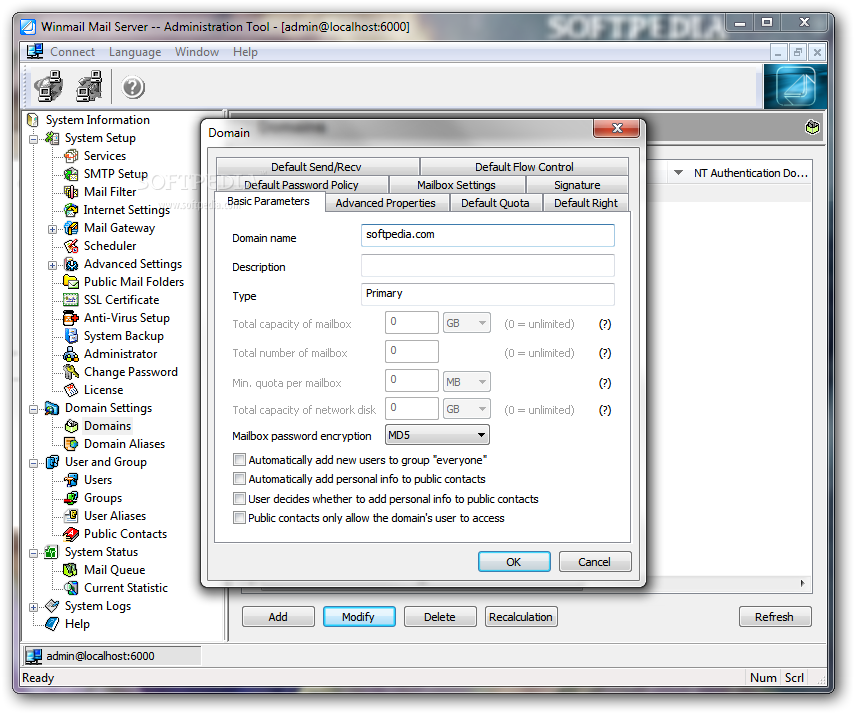Screen dimensions: 855x714
Task: Open Mailbox password encryption MD5 dropdown
Action: tap(437, 435)
